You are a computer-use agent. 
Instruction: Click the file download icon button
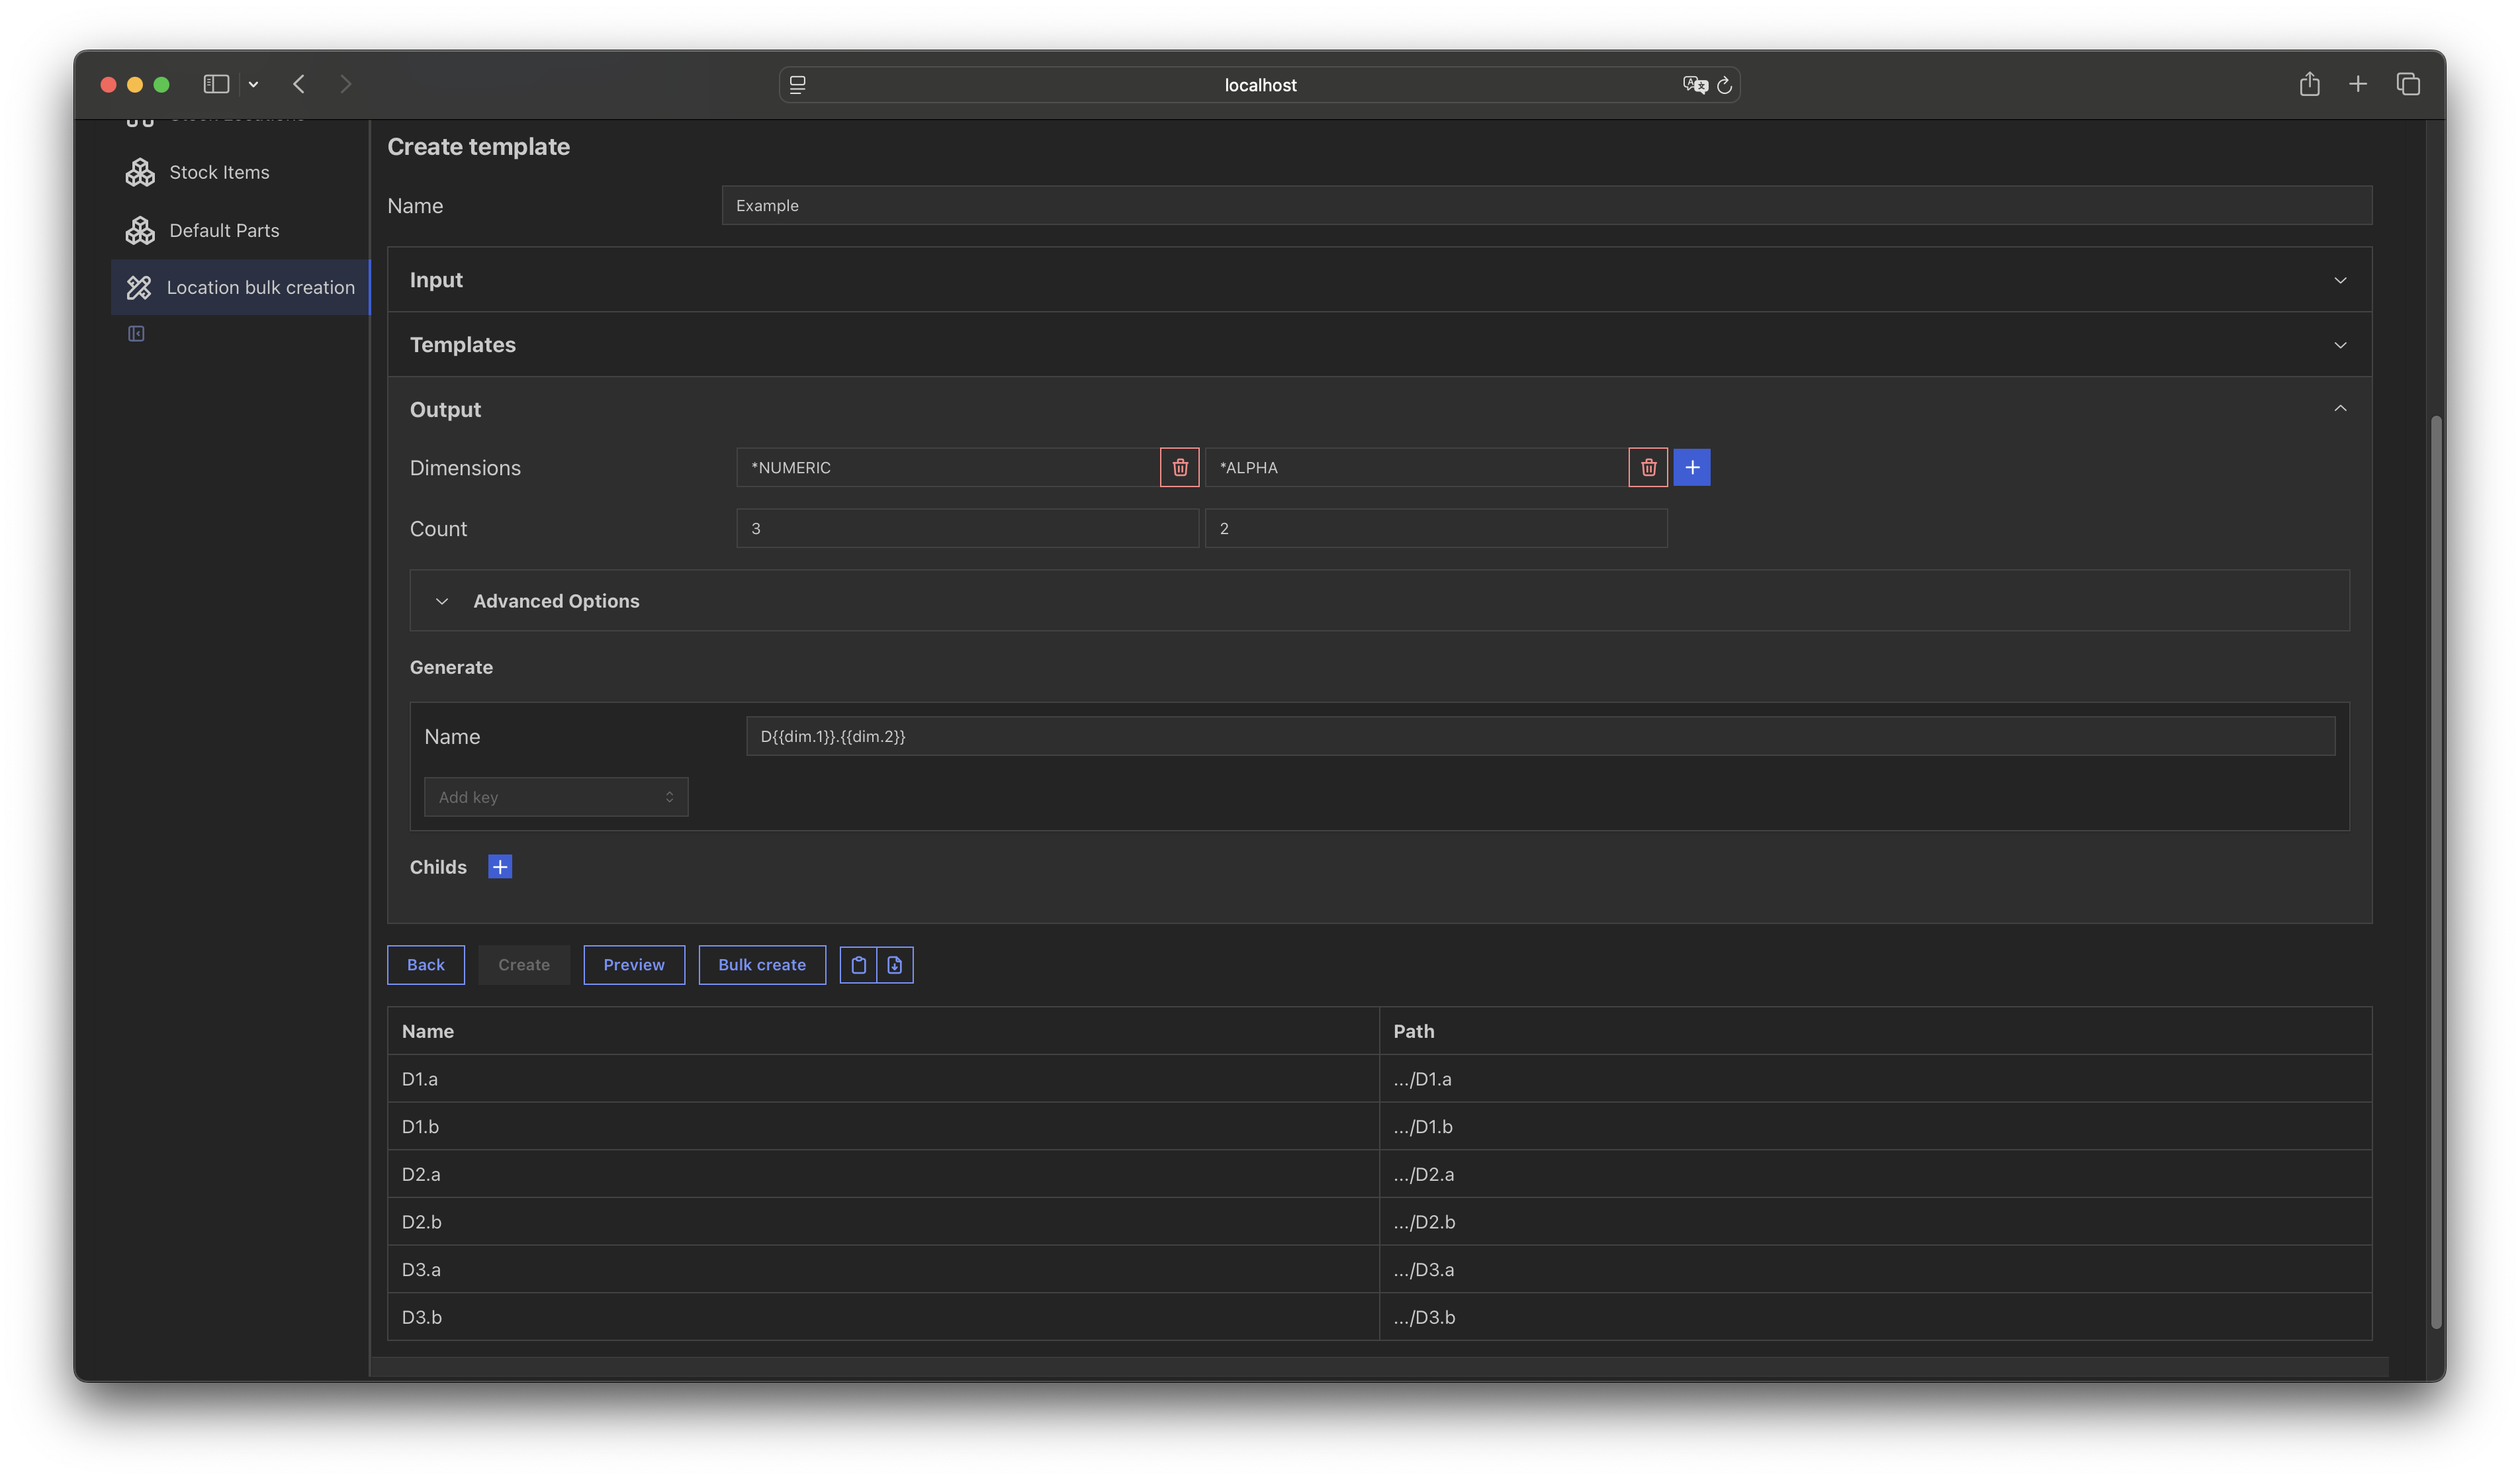895,965
